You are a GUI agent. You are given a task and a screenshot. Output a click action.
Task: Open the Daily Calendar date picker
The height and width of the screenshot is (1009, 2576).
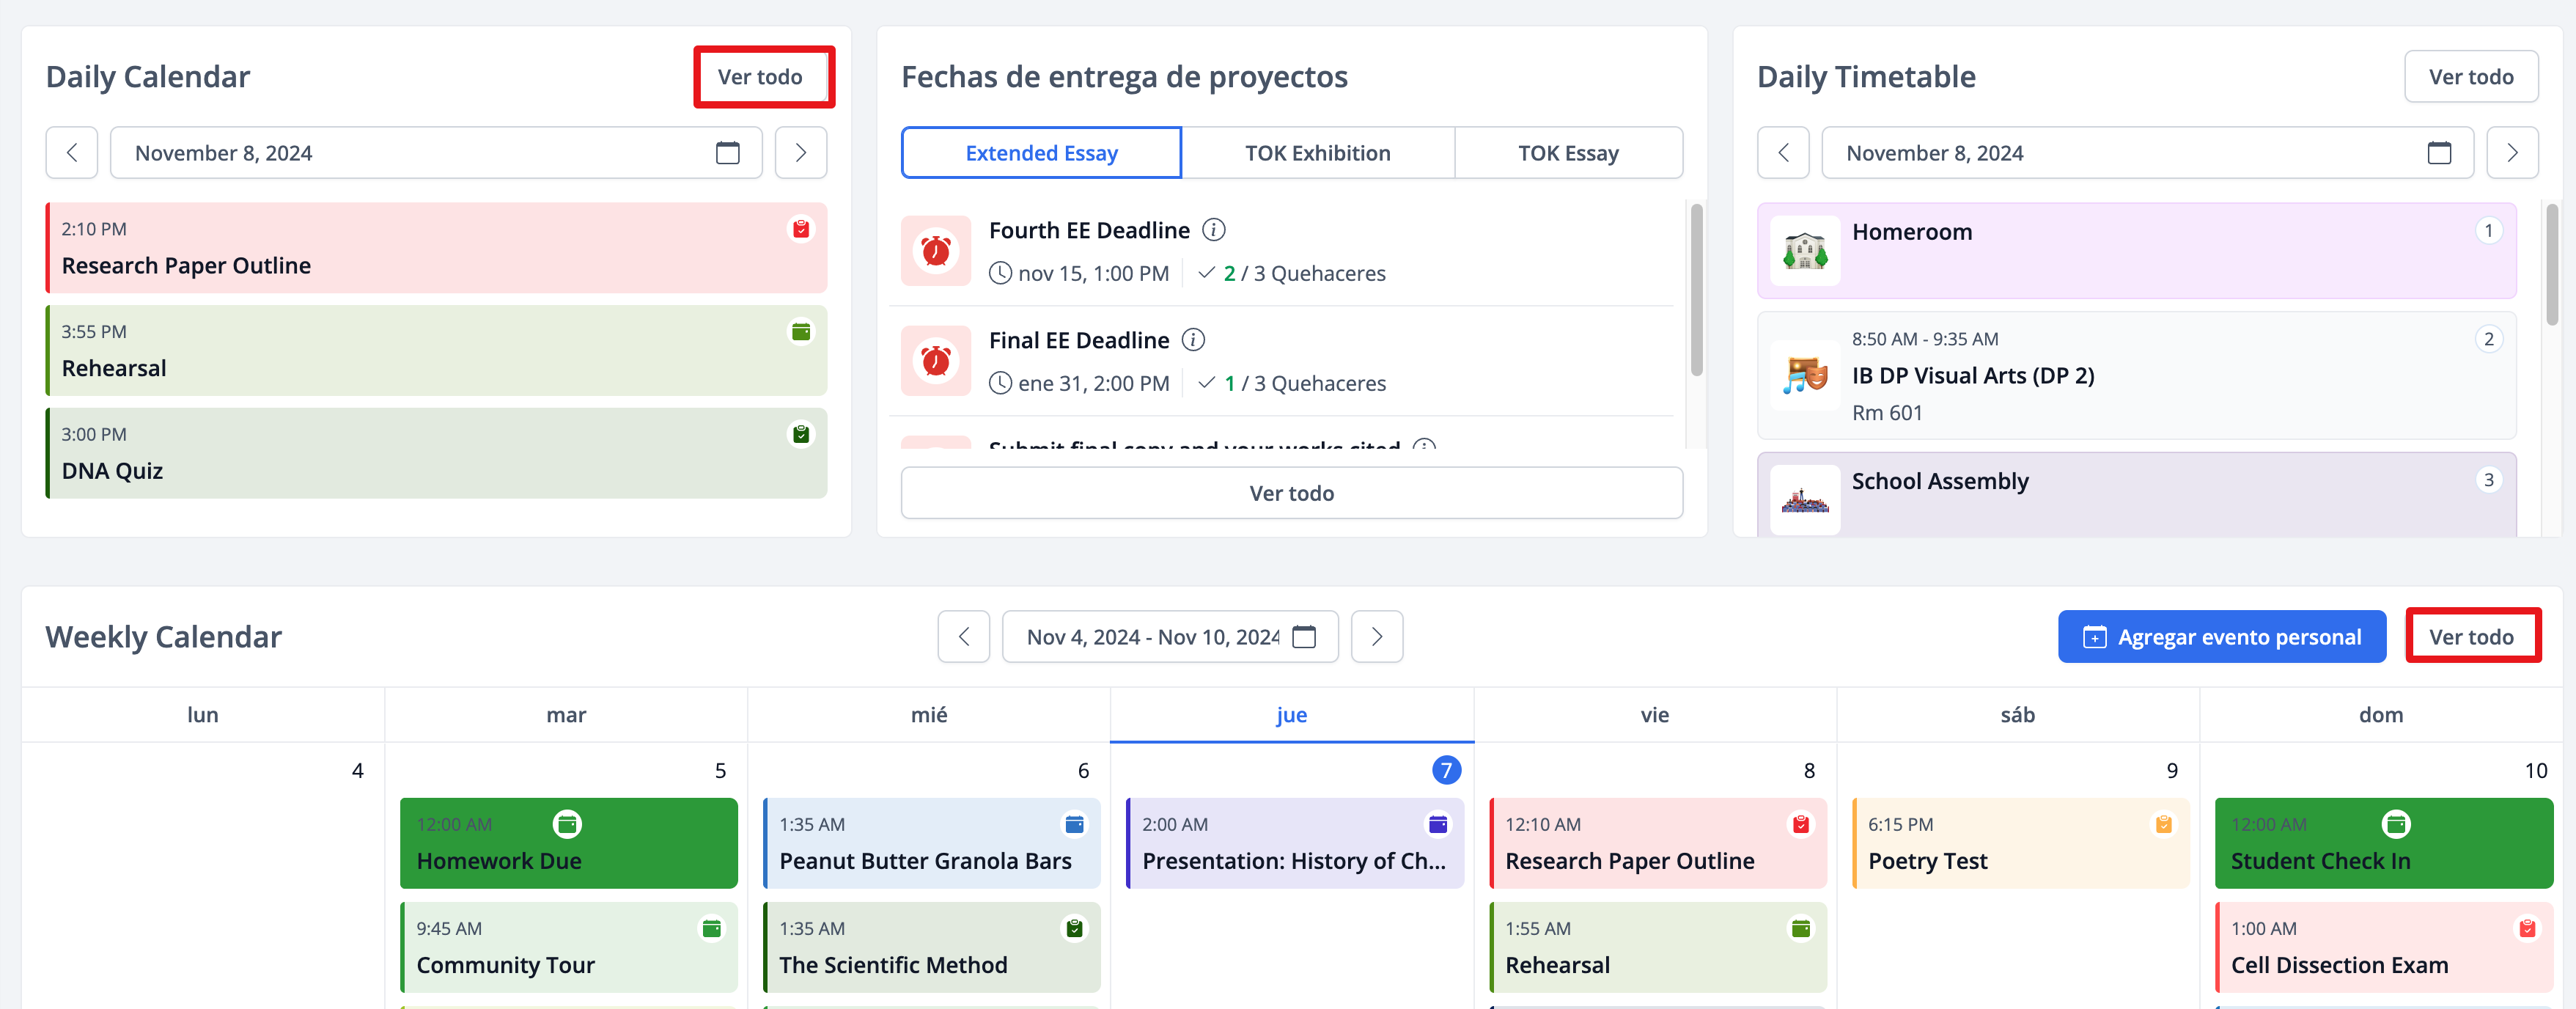[x=727, y=153]
